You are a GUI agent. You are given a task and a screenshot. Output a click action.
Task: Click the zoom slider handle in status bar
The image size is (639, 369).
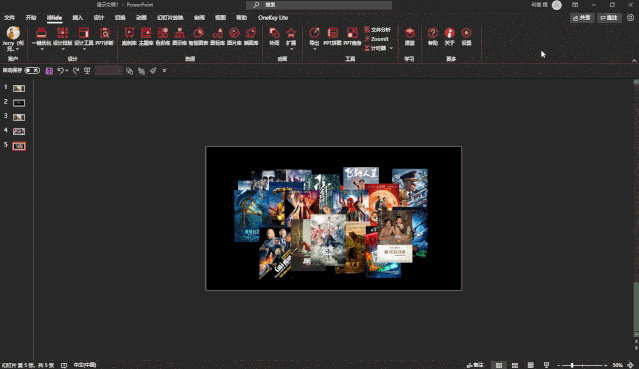point(572,365)
